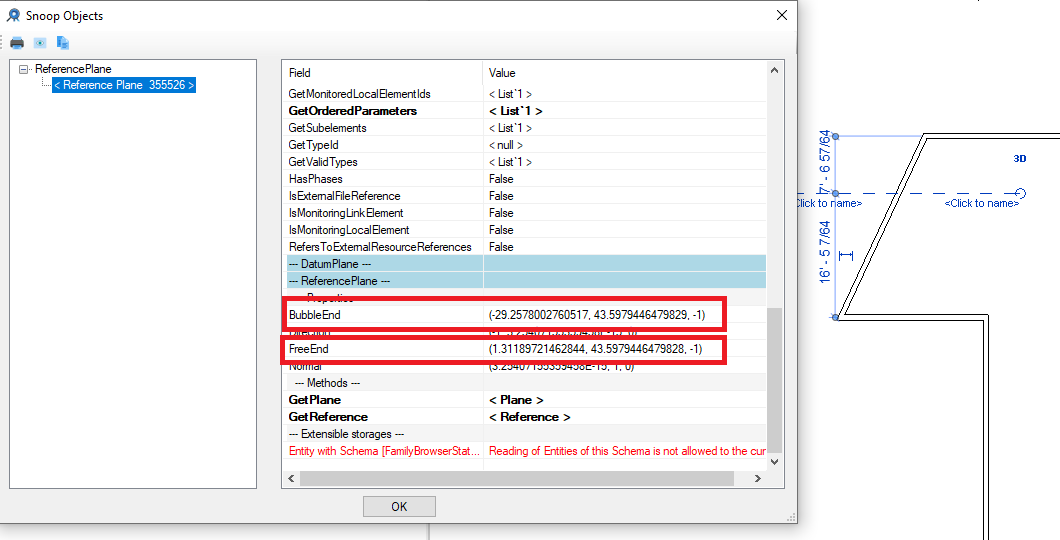Click the null value of GetTypeId
Screen dimensions: 1060x540
point(506,145)
